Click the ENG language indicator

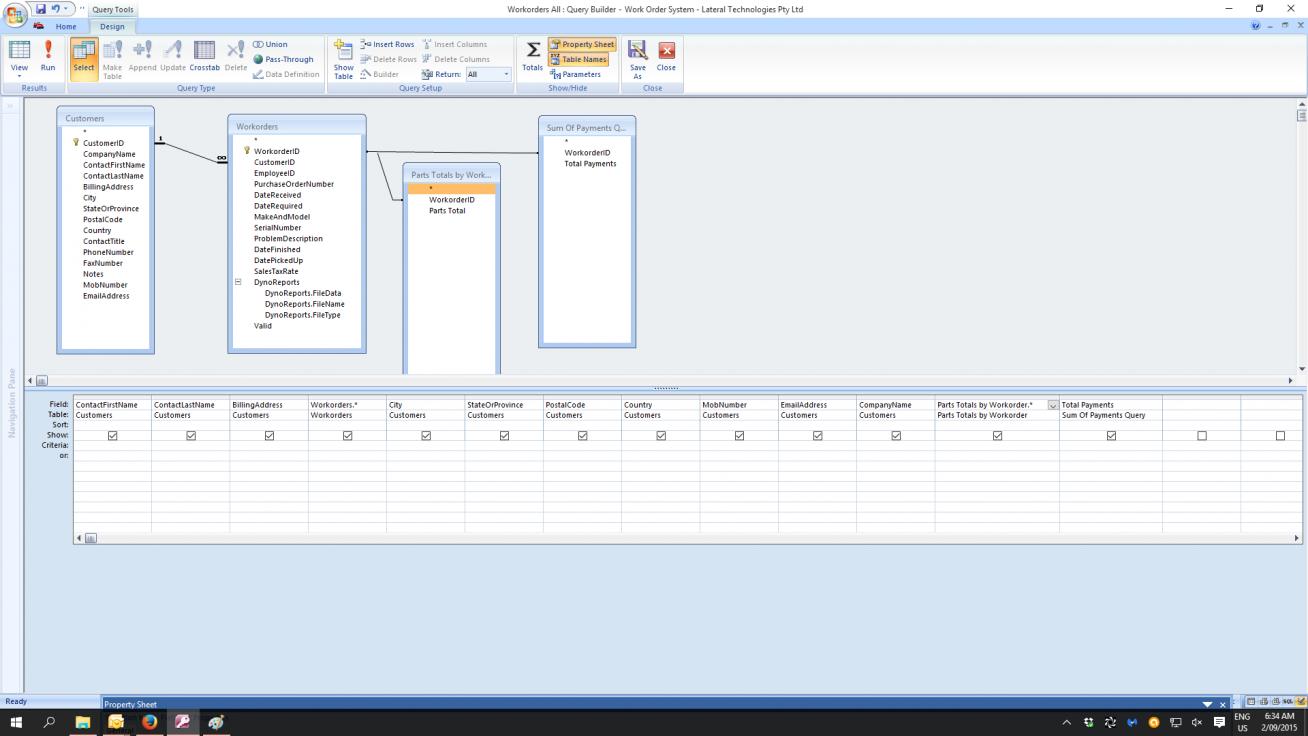(1242, 716)
